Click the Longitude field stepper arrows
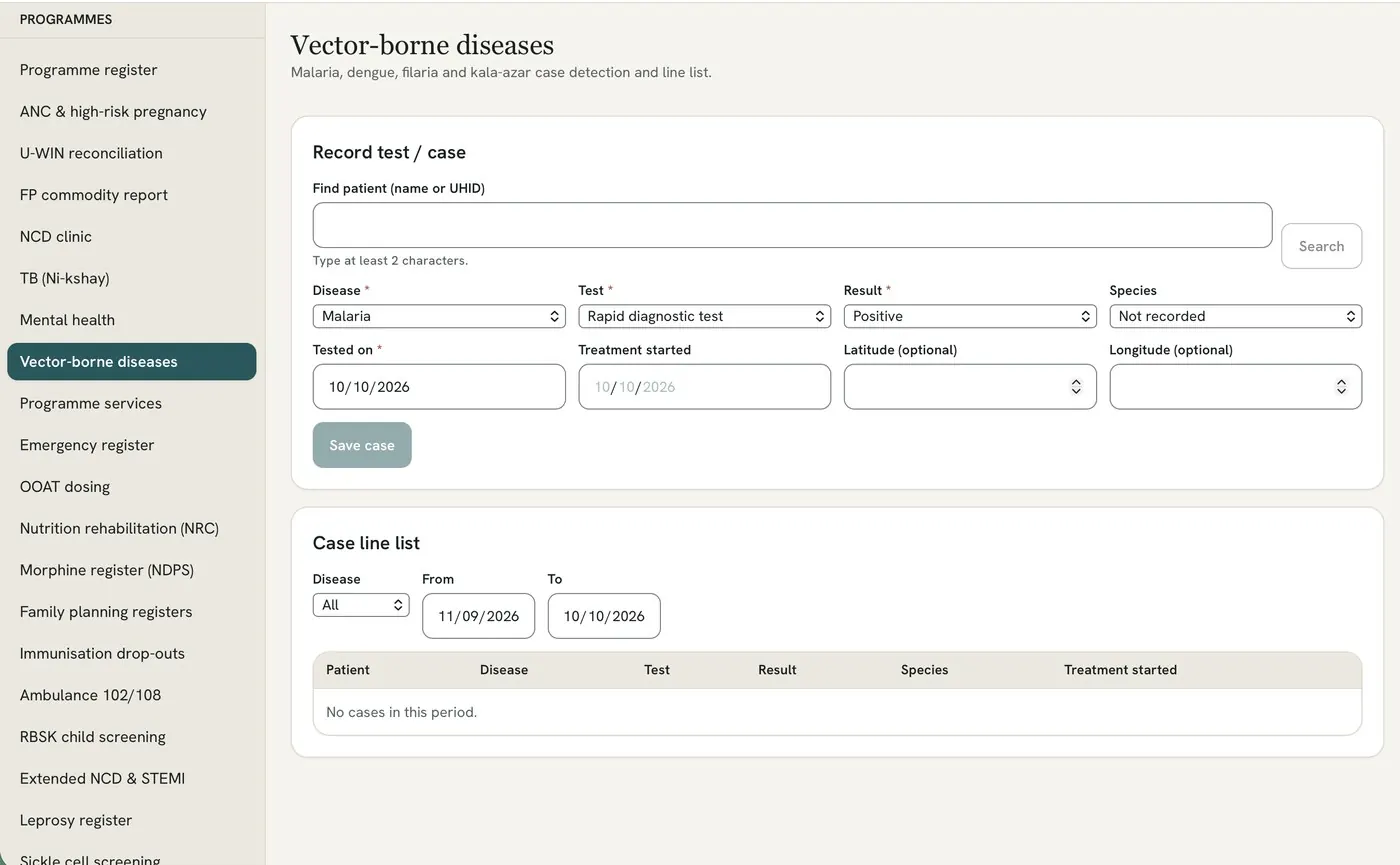 (x=1341, y=387)
